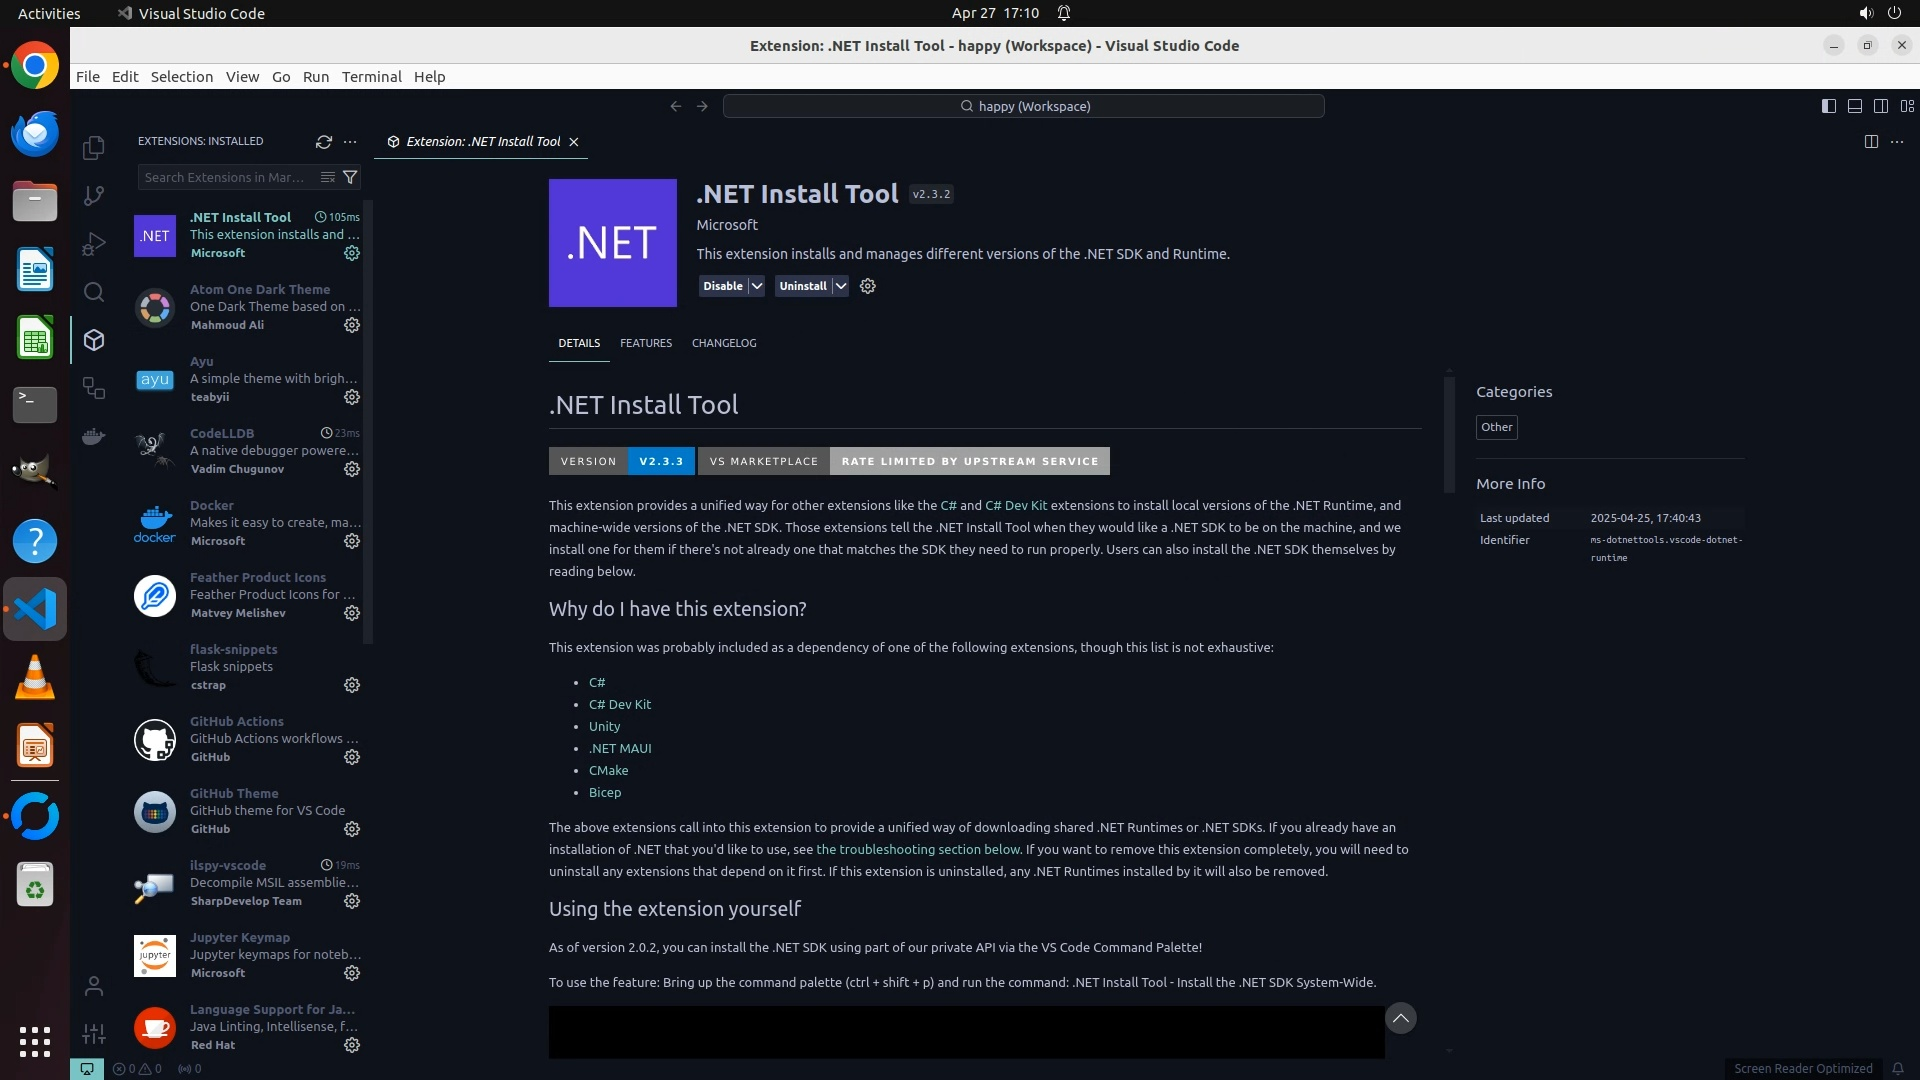1920x1080 pixels.
Task: Click the C# Dev Kit link in list
Action: [x=620, y=704]
